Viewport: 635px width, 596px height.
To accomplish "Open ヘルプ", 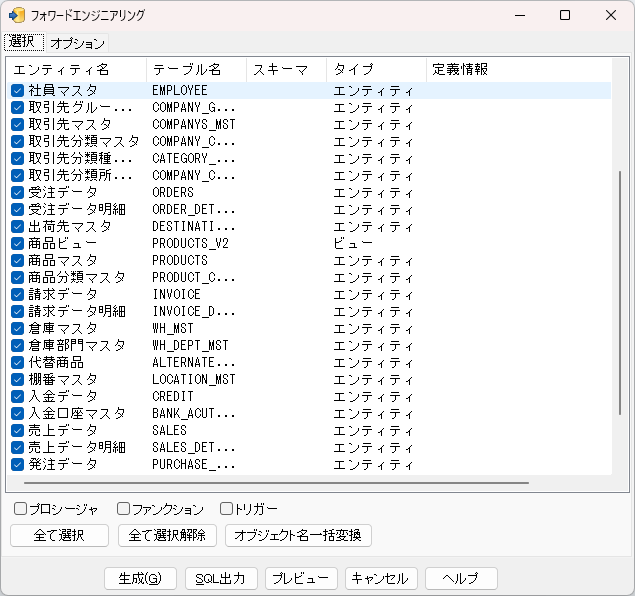I will [x=461, y=579].
